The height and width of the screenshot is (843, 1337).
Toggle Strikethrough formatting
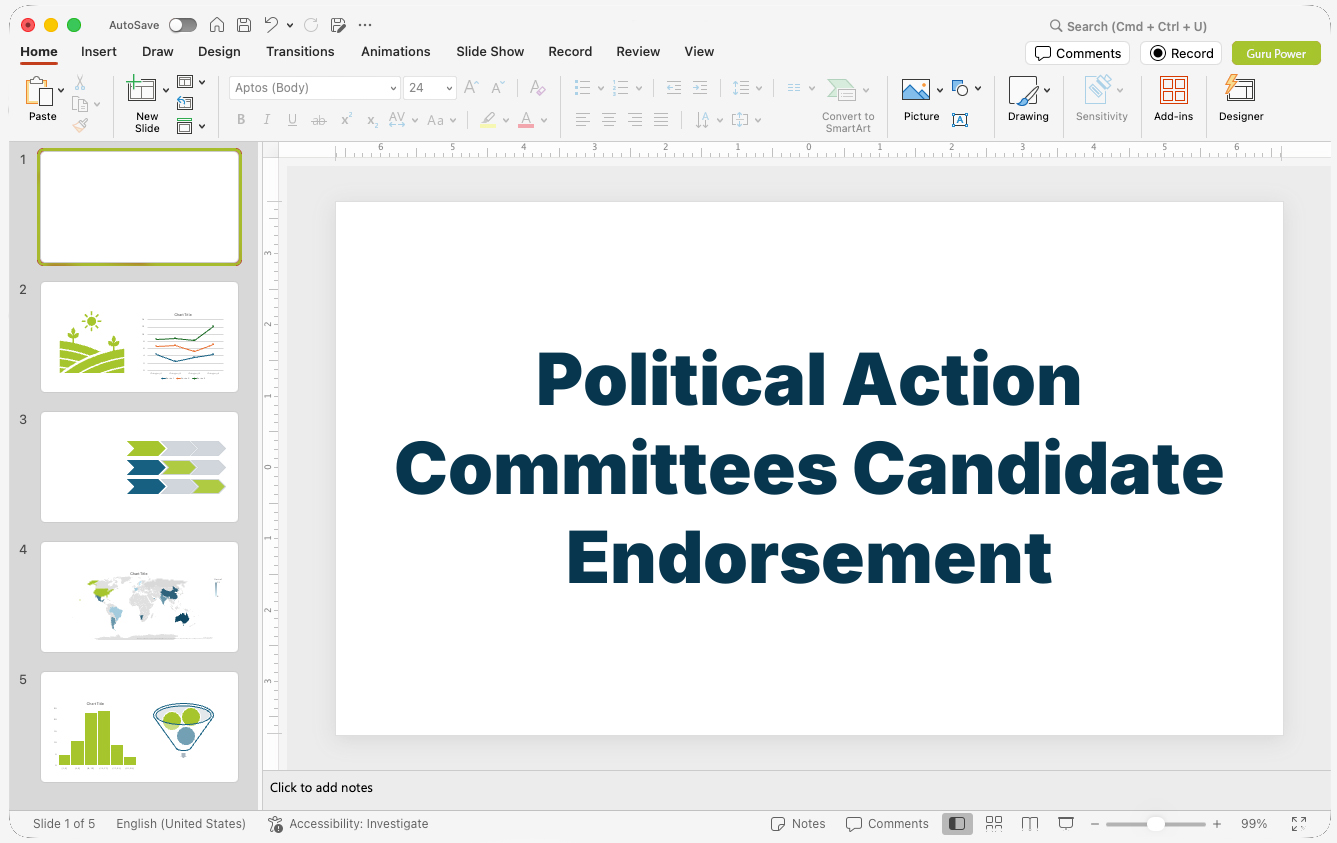point(319,120)
